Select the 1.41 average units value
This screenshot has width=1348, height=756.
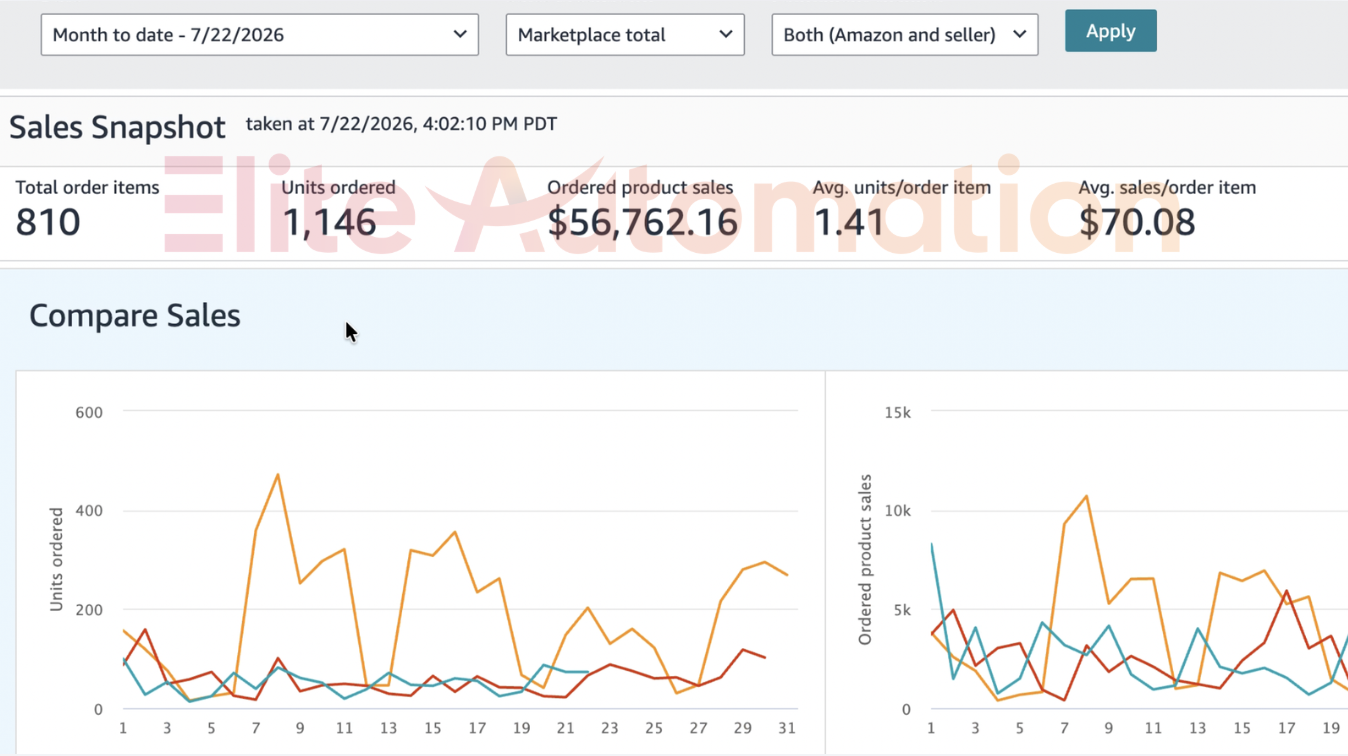849,222
